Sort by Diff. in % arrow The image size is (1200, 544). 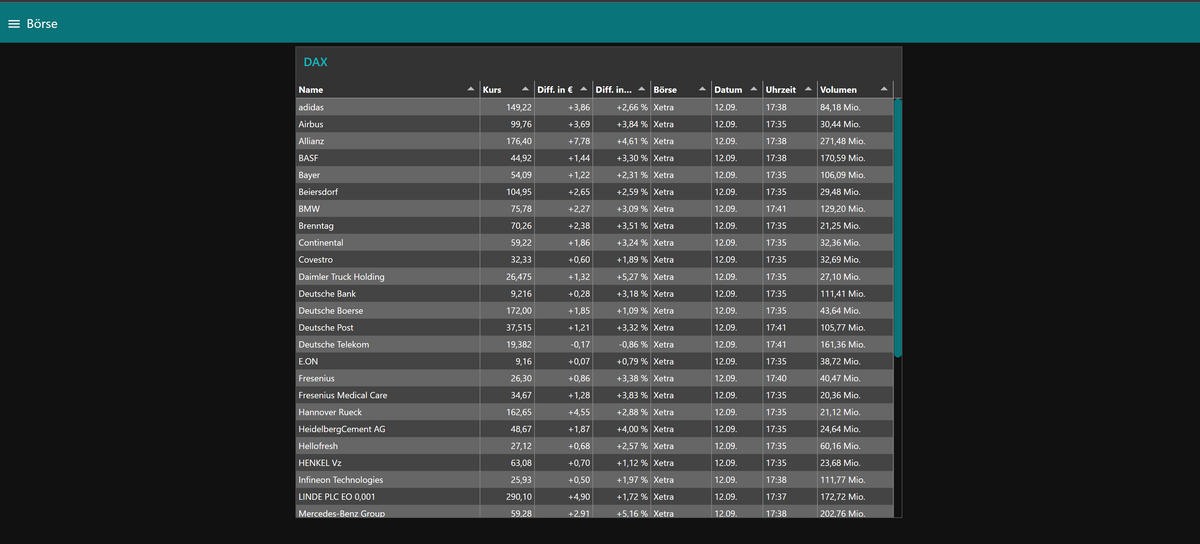tap(641, 90)
